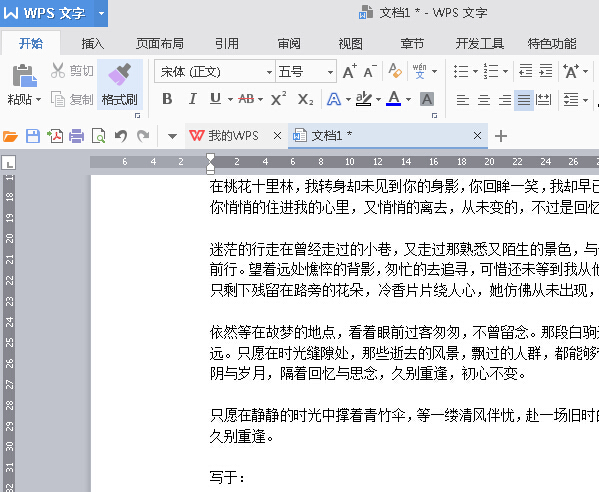The height and width of the screenshot is (492, 599).
Task: Open the 页面布局 ribbon tab
Action: (x=160, y=44)
